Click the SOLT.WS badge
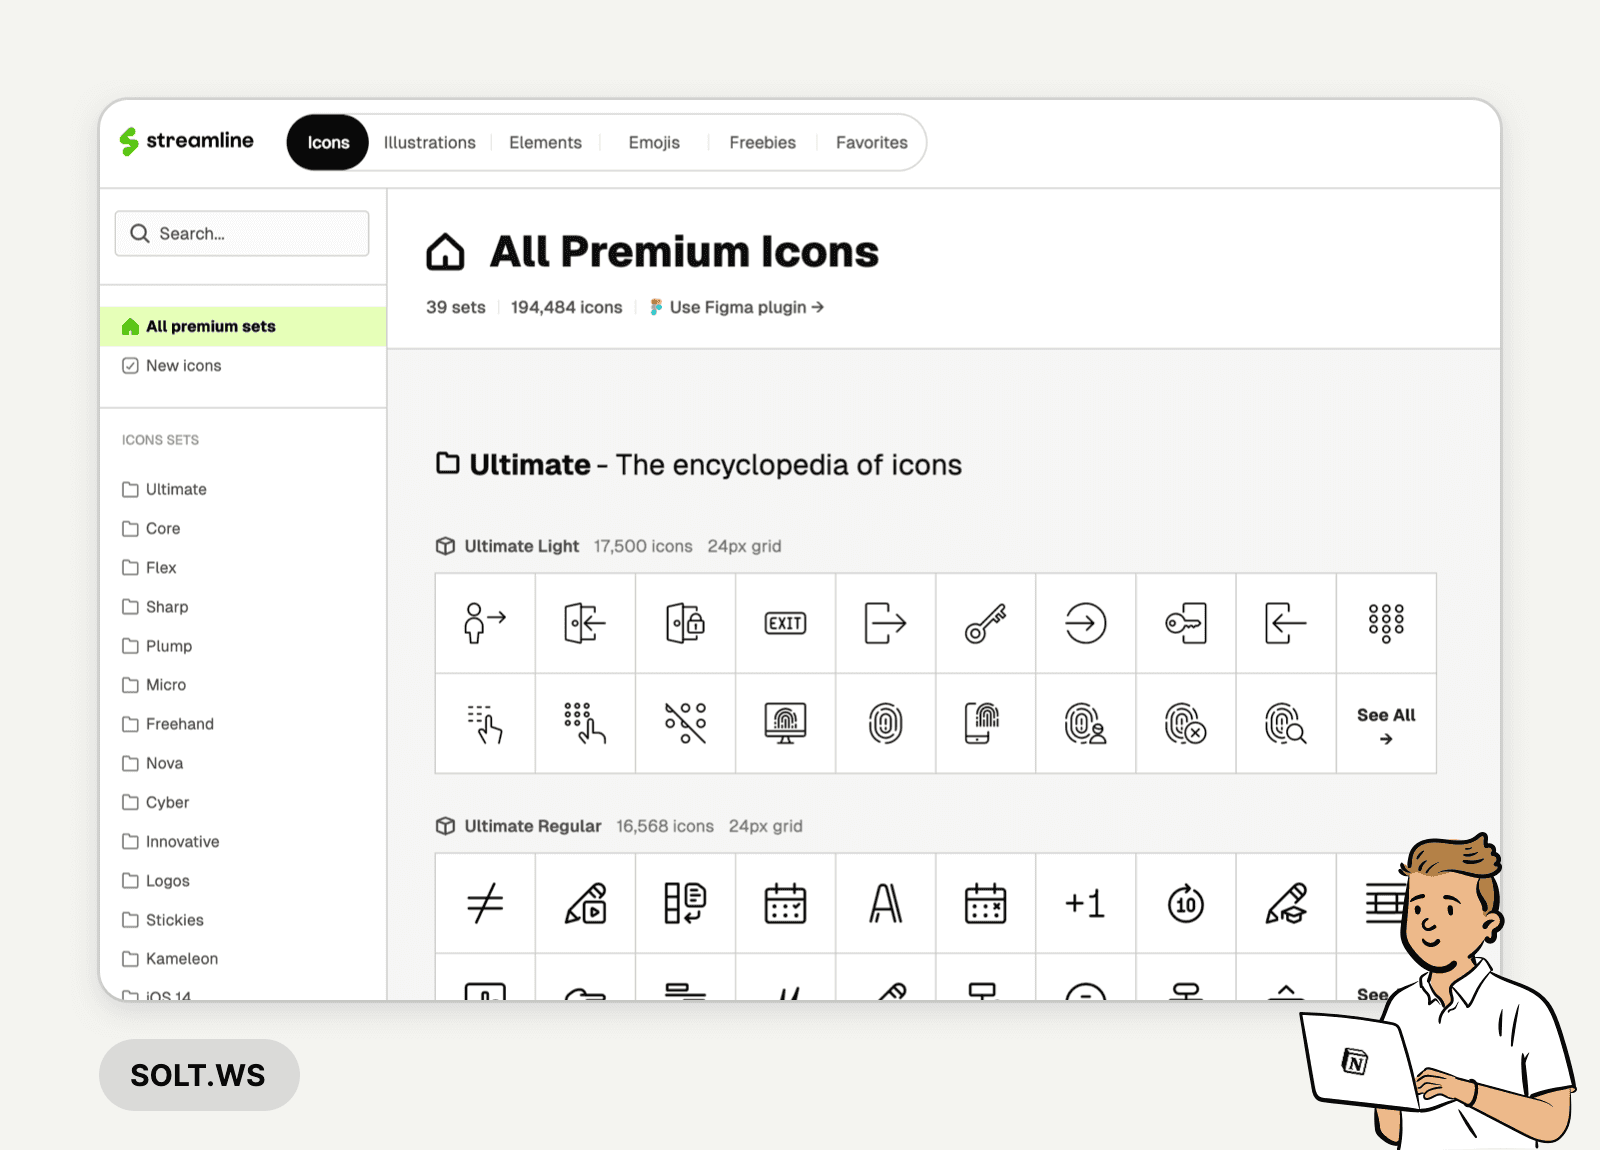The width and height of the screenshot is (1600, 1150). [199, 1075]
